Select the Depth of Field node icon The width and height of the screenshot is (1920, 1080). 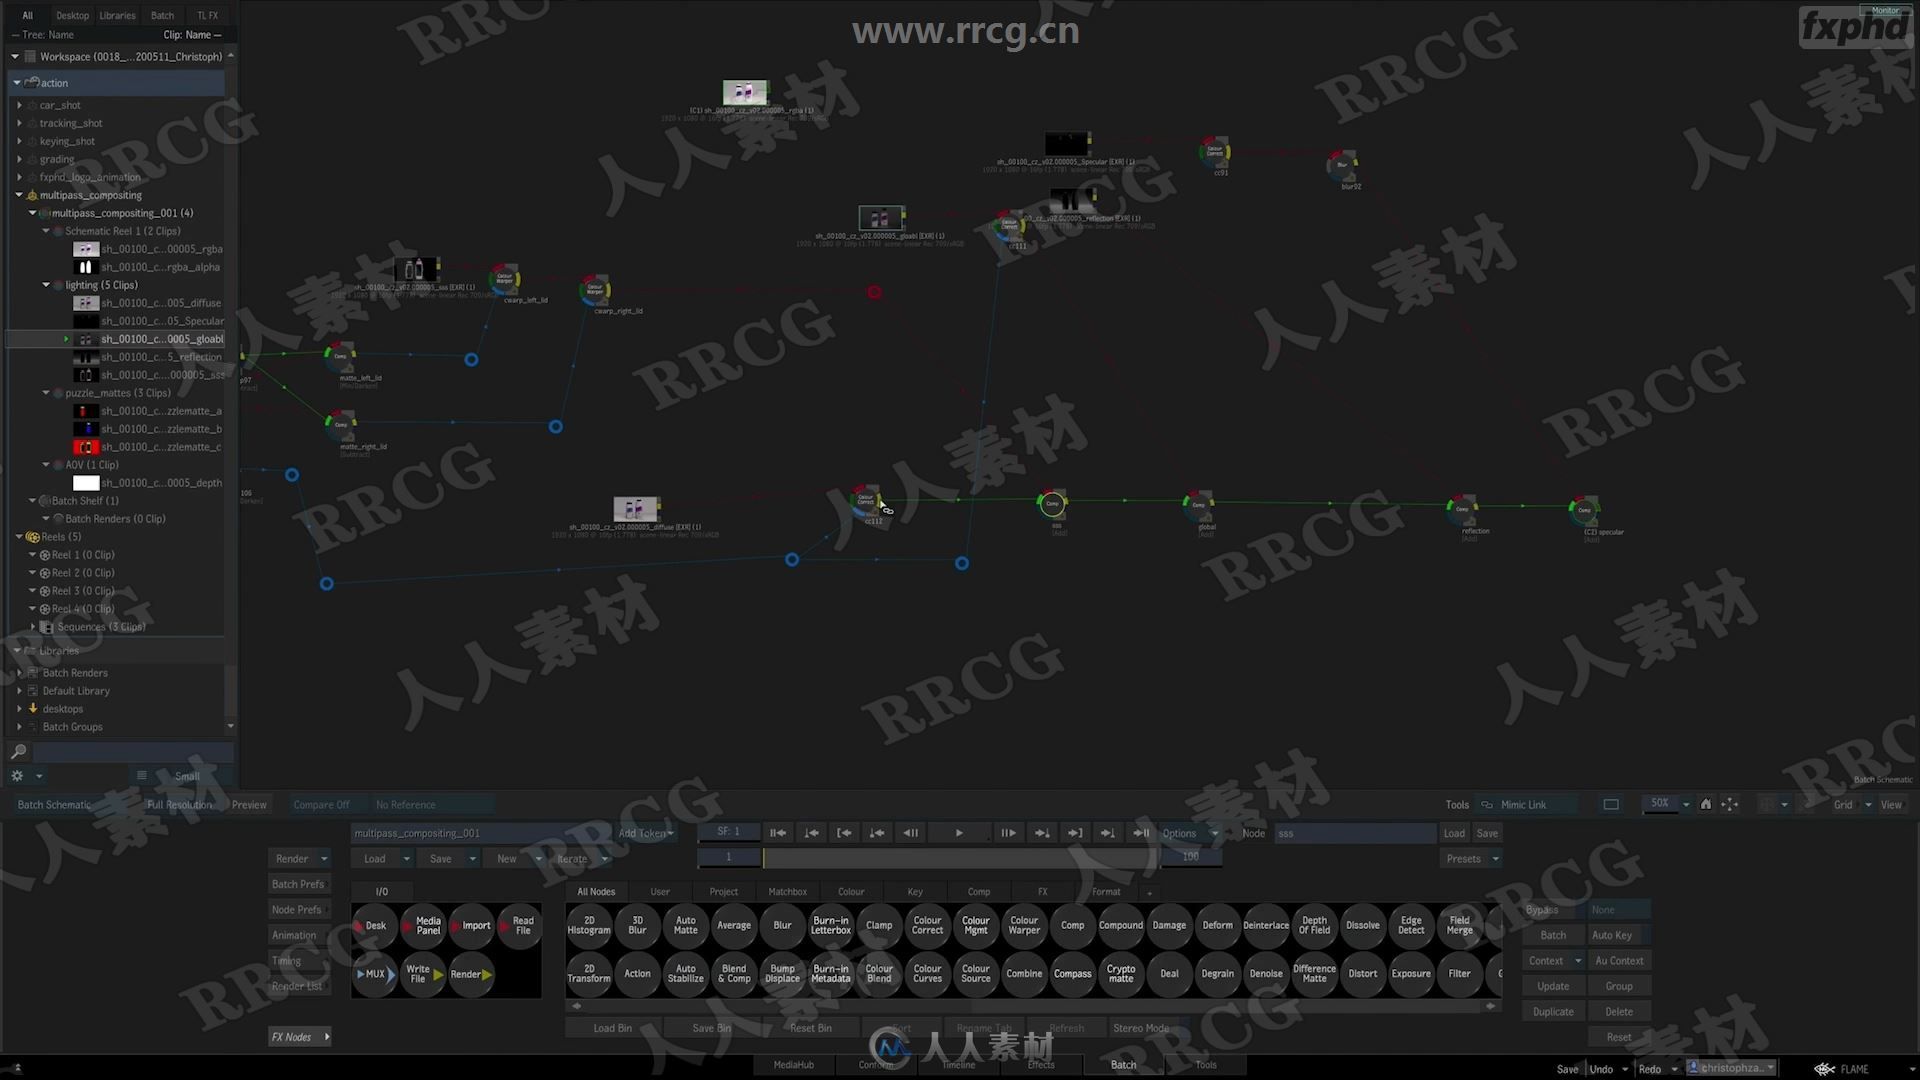1313,924
